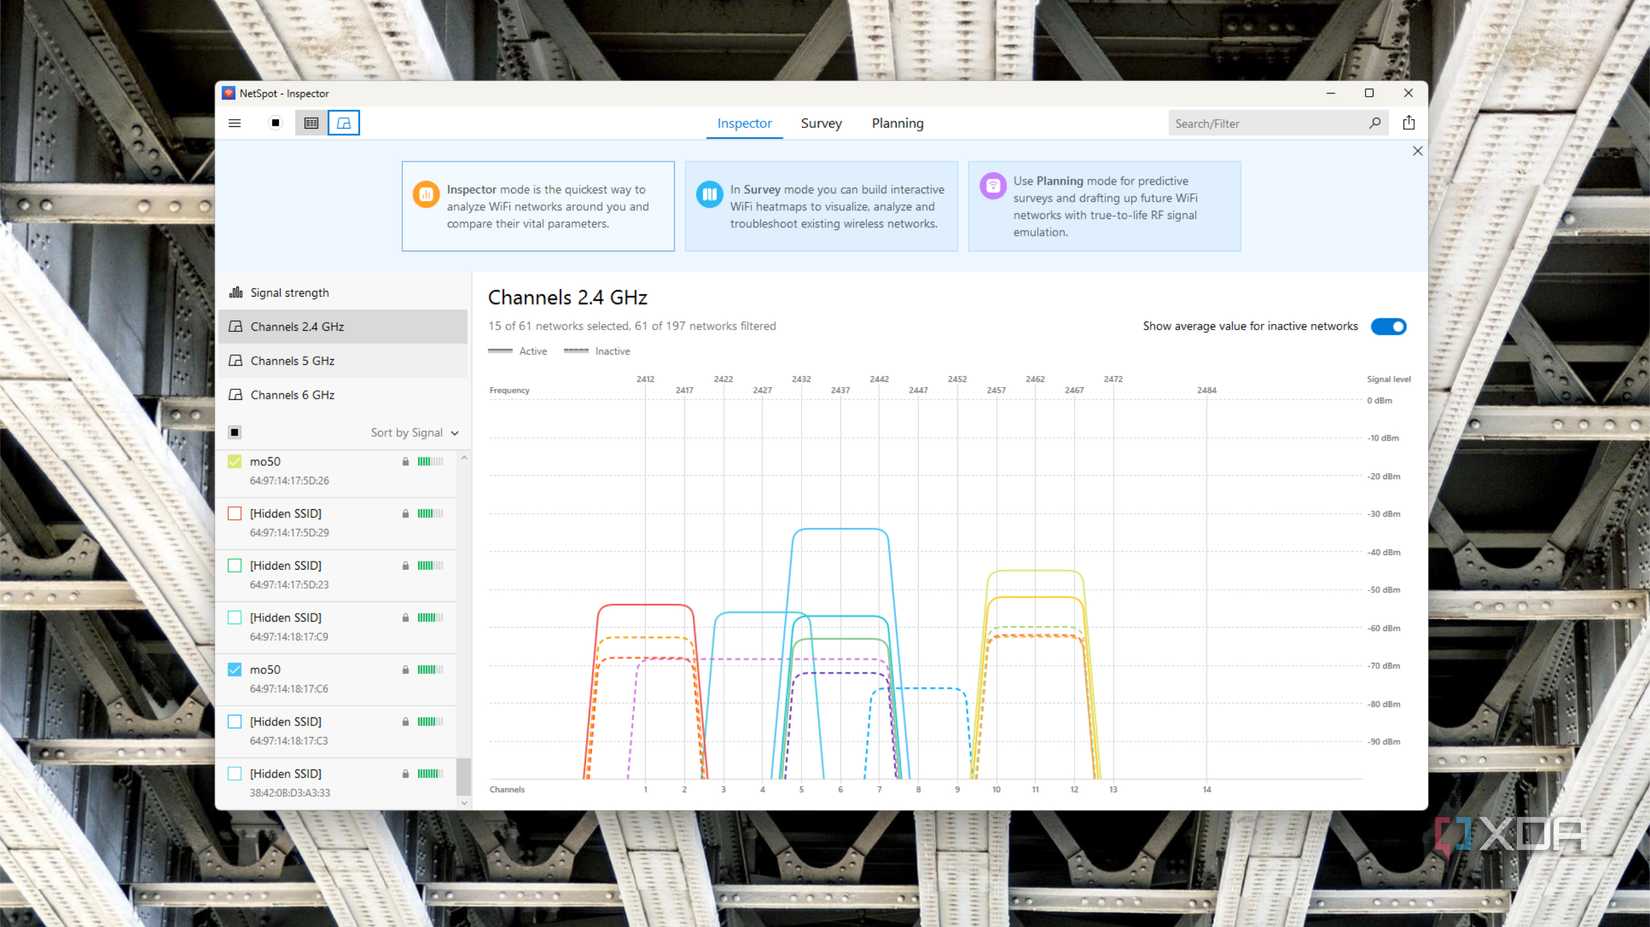The image size is (1650, 927).
Task: Open the Survey mode info card
Action: click(x=821, y=206)
